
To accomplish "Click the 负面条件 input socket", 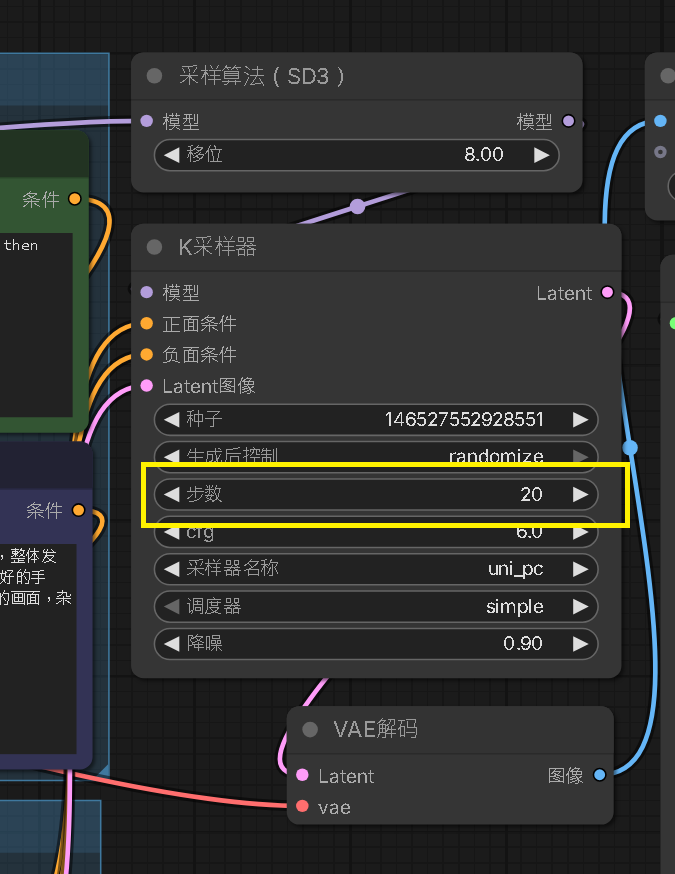I will click(x=147, y=355).
